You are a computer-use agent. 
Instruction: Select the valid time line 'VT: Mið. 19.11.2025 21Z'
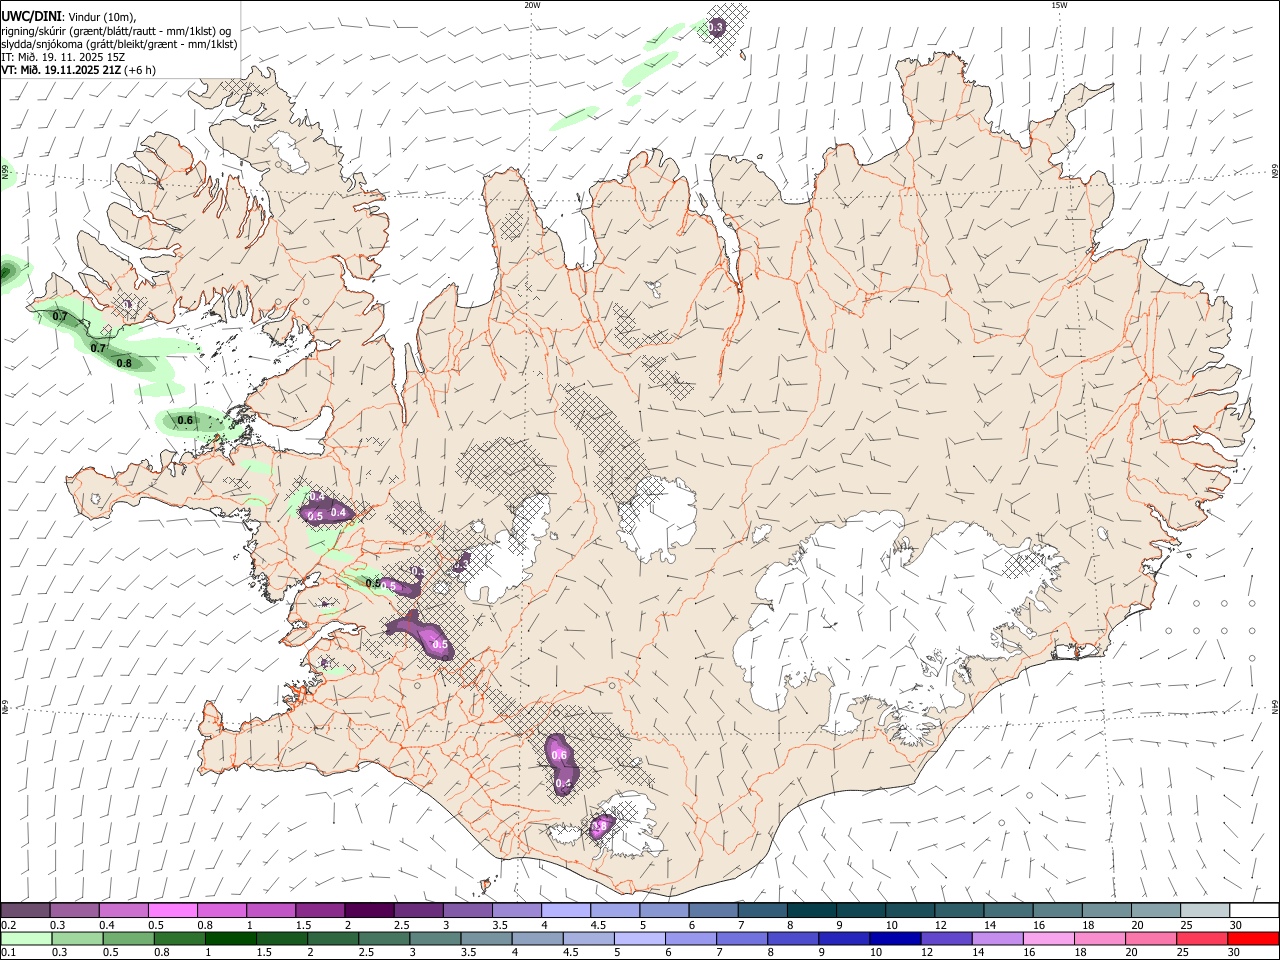pos(60,70)
